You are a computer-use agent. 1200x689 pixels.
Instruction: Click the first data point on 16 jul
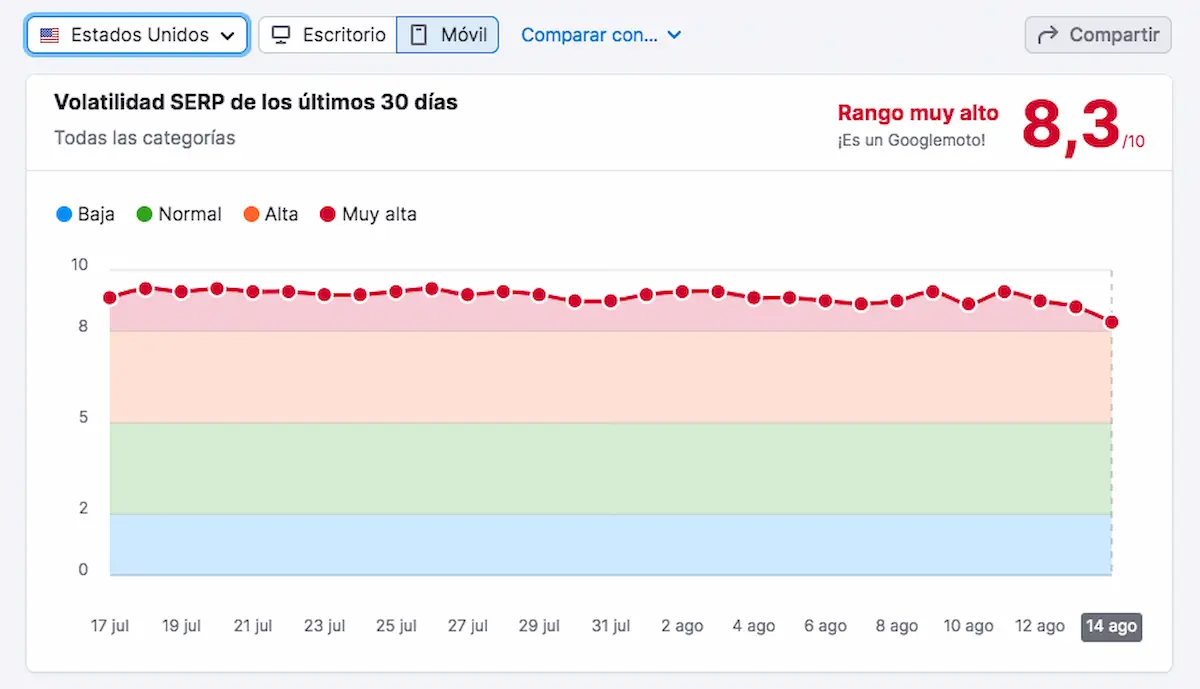110,298
